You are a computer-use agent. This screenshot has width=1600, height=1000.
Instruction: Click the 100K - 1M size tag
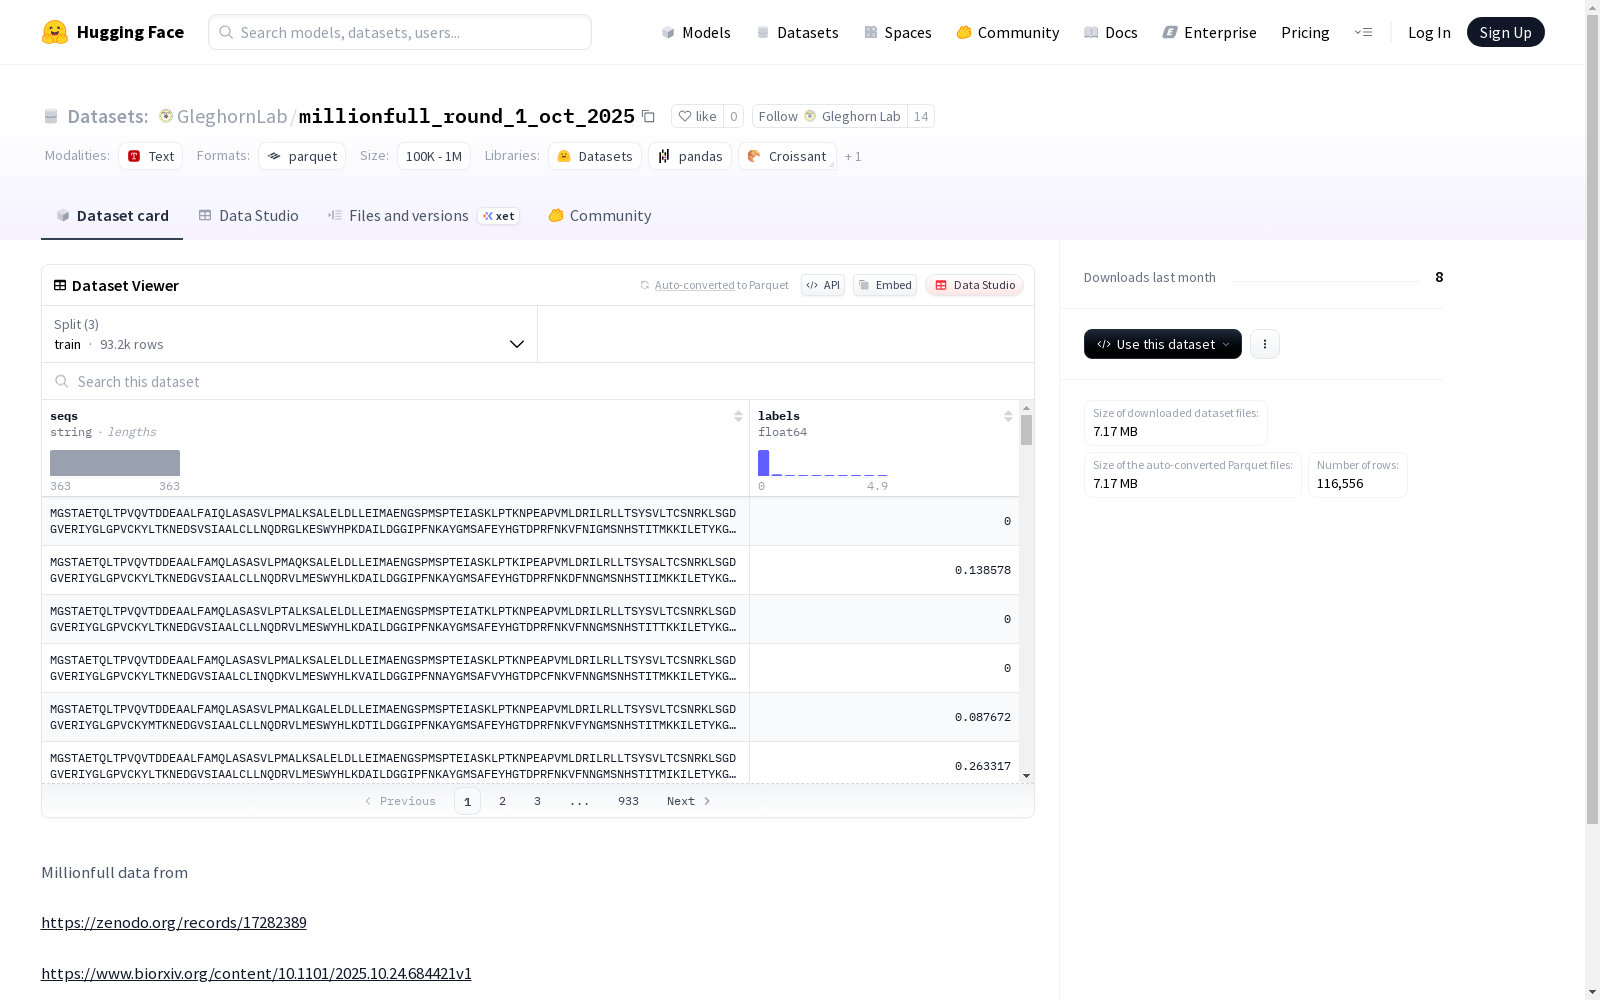pyautogui.click(x=434, y=156)
